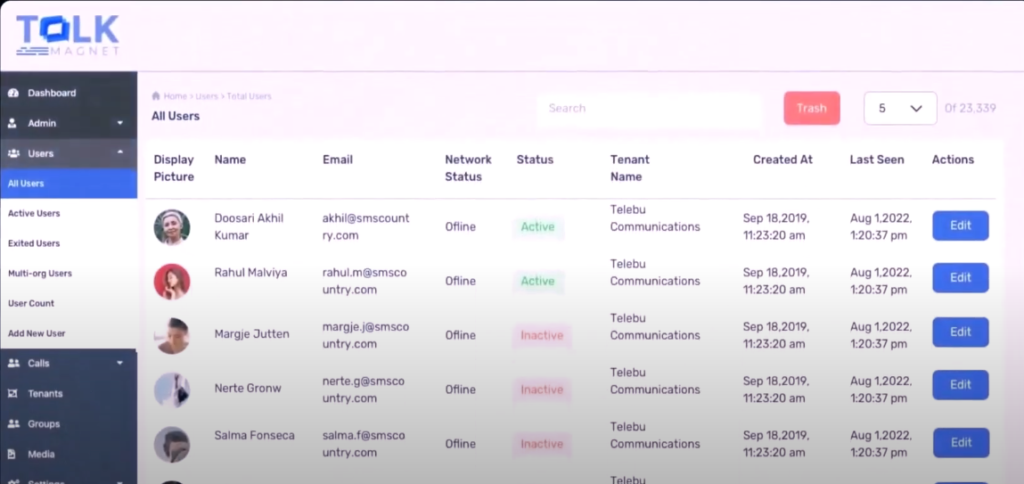Click Inactive status badge for Salma Fonseca
This screenshot has height=484, width=1024.
541,444
